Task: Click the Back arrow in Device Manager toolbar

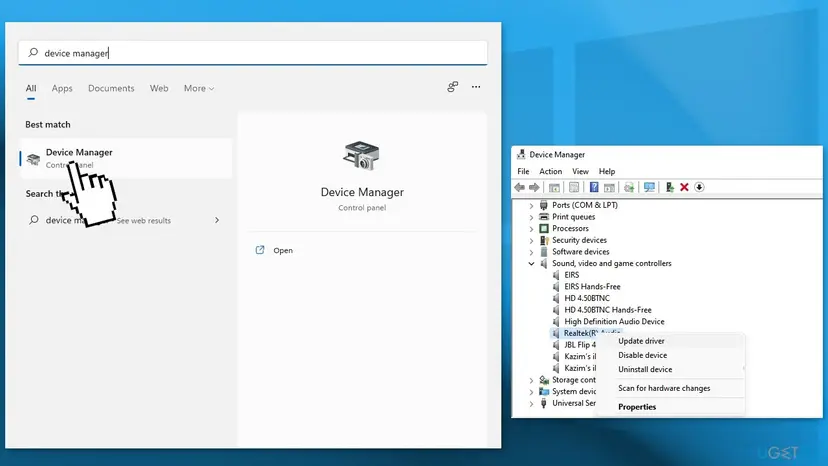Action: coord(520,187)
